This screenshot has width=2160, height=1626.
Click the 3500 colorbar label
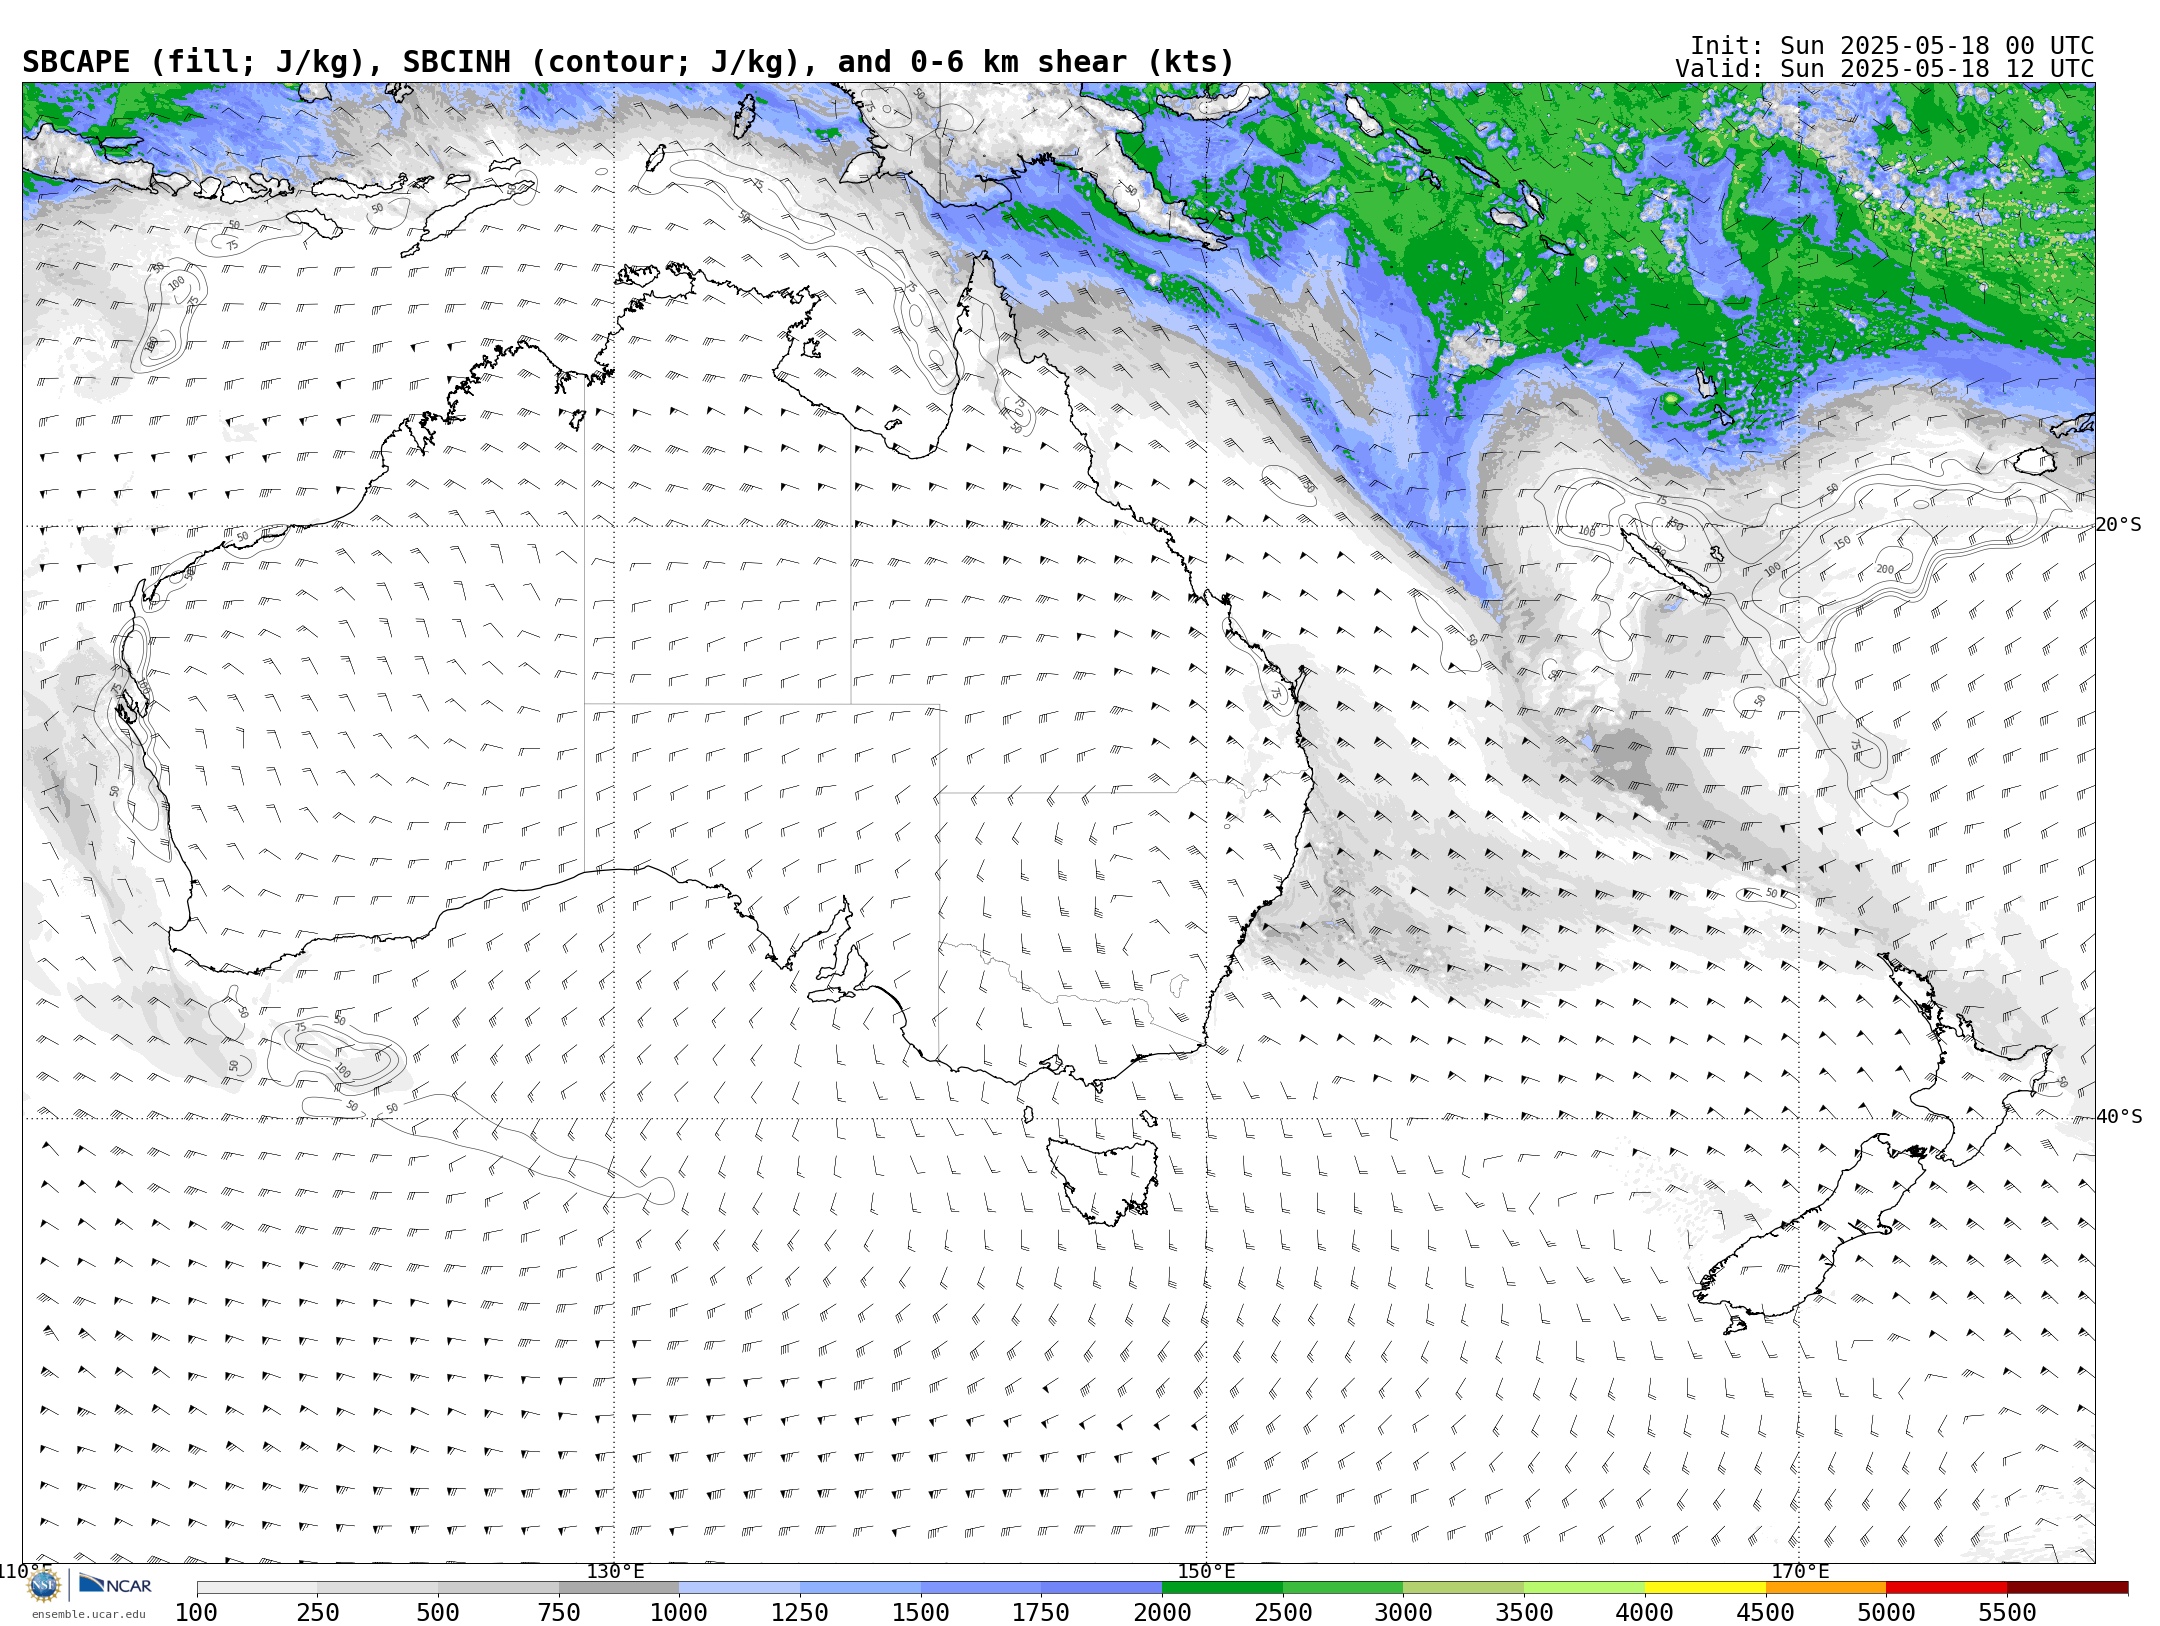click(1524, 1613)
